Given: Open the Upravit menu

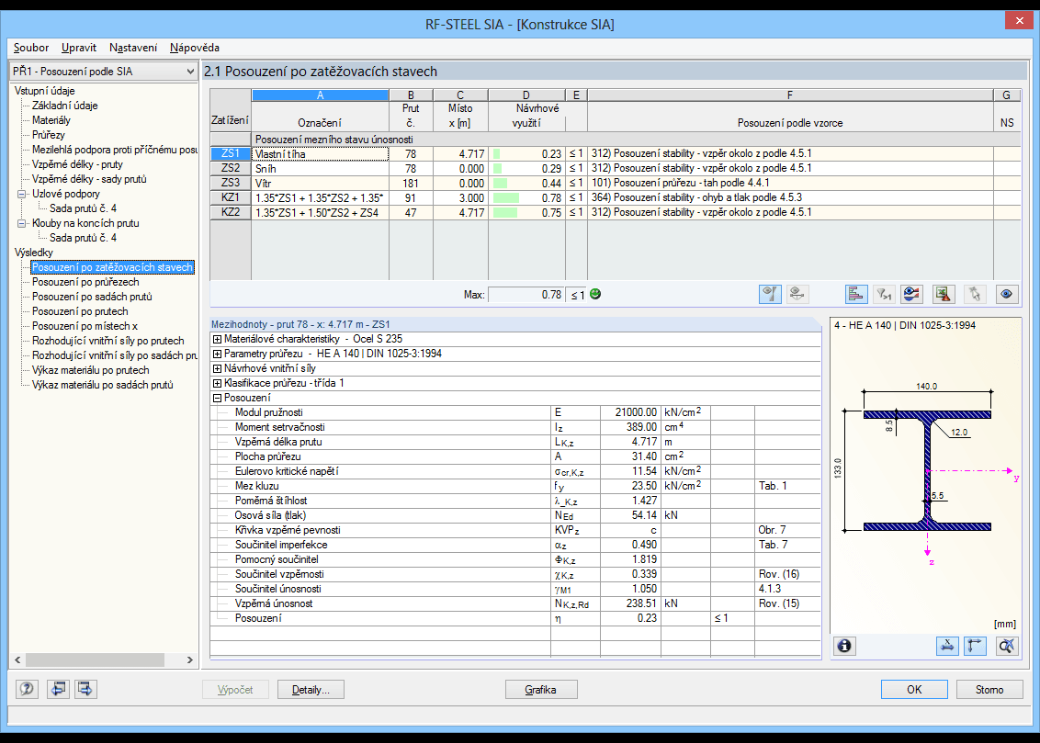Looking at the screenshot, I should click(x=79, y=48).
